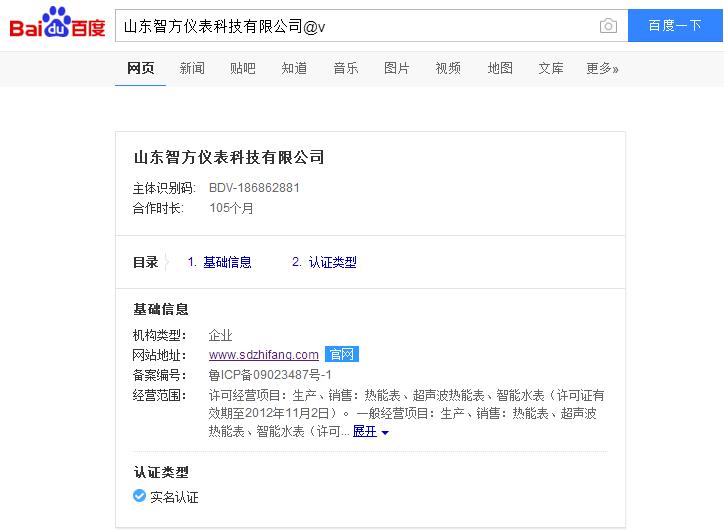
Task: Click the 主体识别码 label
Action: click(x=164, y=188)
